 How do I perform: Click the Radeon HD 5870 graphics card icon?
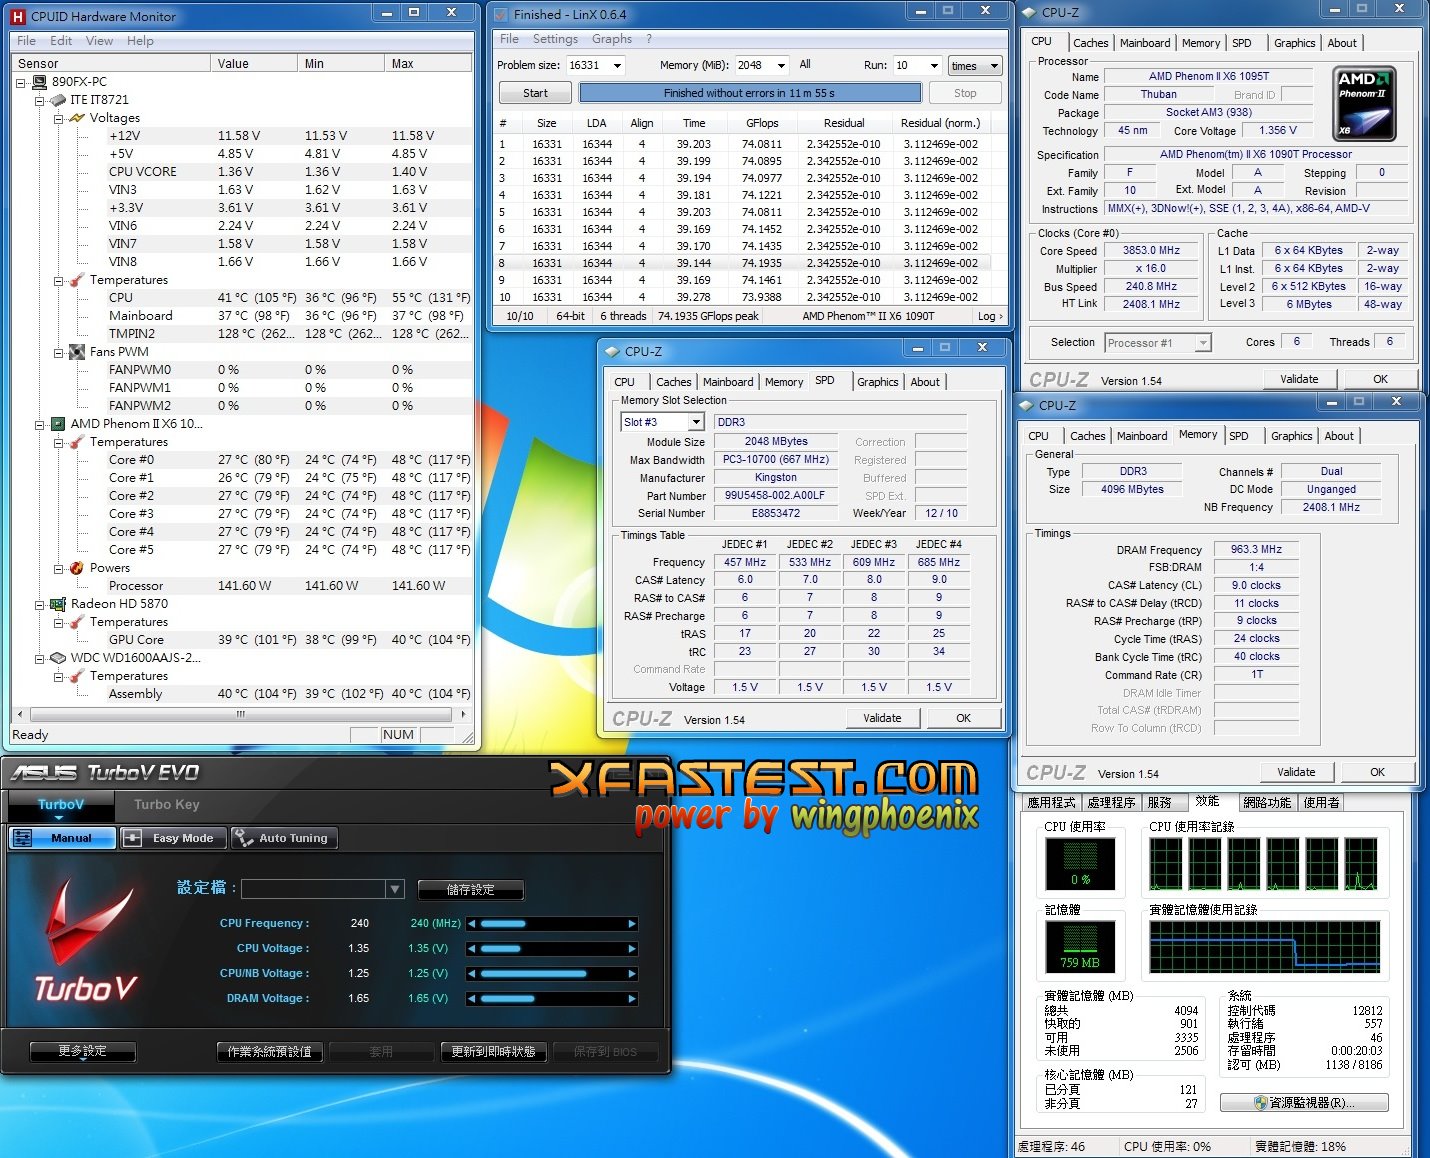click(x=58, y=604)
